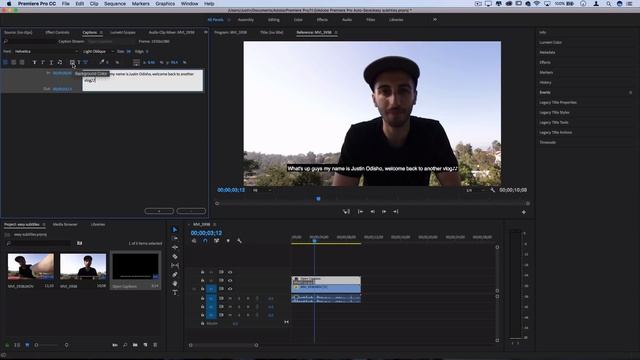This screenshot has height=360, width=640.
Task: Click the New Bin folder icon
Action: (x=135, y=345)
